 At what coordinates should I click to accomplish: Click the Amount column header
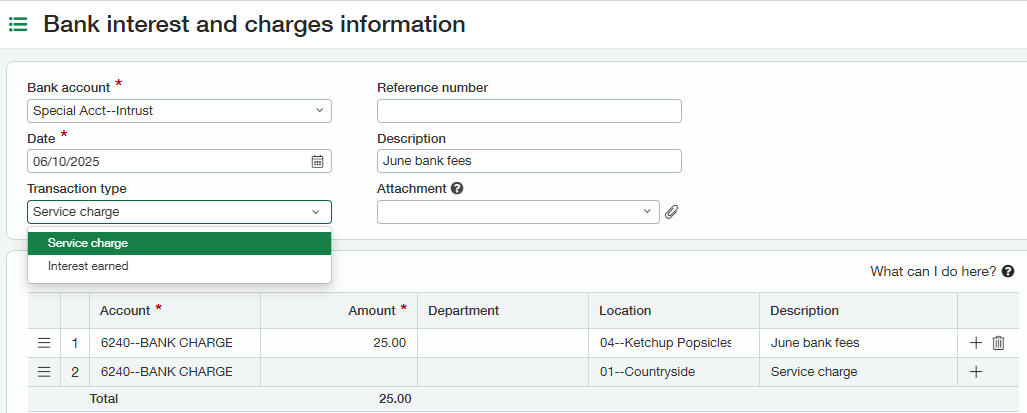pos(339,311)
